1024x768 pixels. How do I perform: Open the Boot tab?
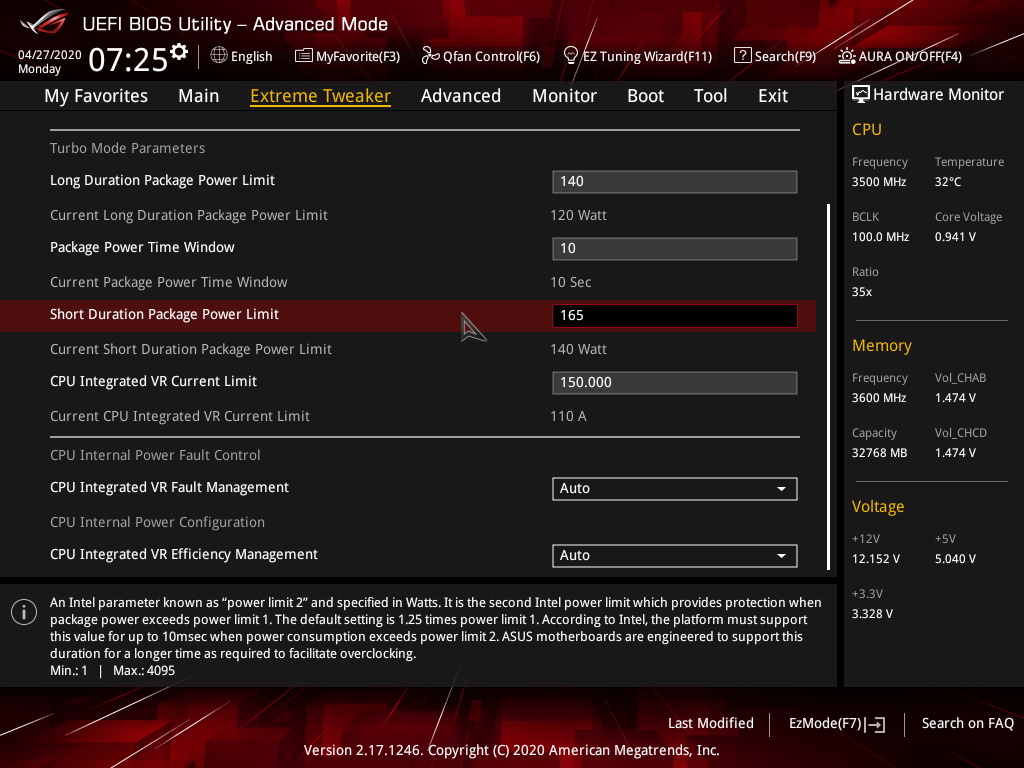645,96
